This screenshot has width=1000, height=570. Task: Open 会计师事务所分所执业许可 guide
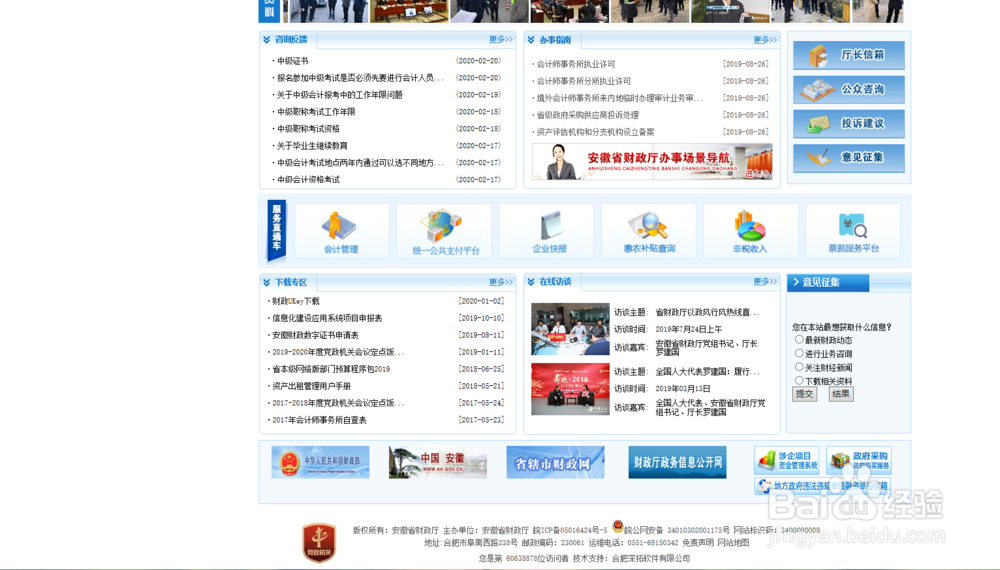click(584, 81)
